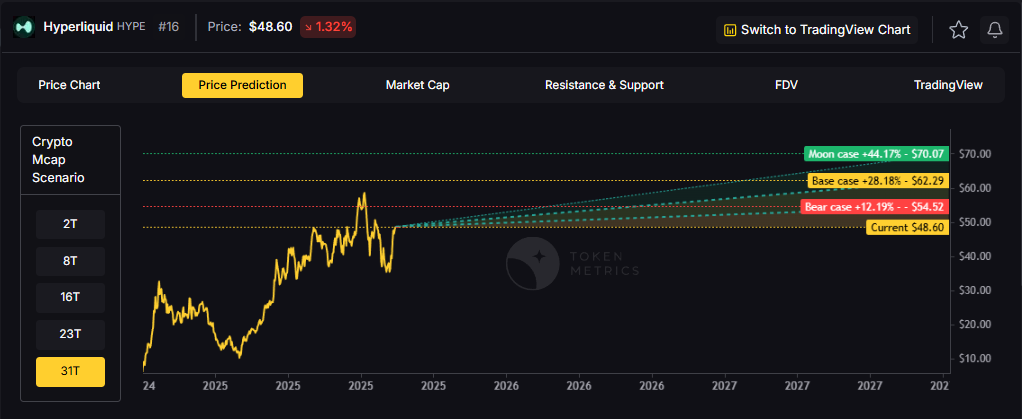Go to the TradingView tab
The image size is (1022, 419).
coord(948,85)
